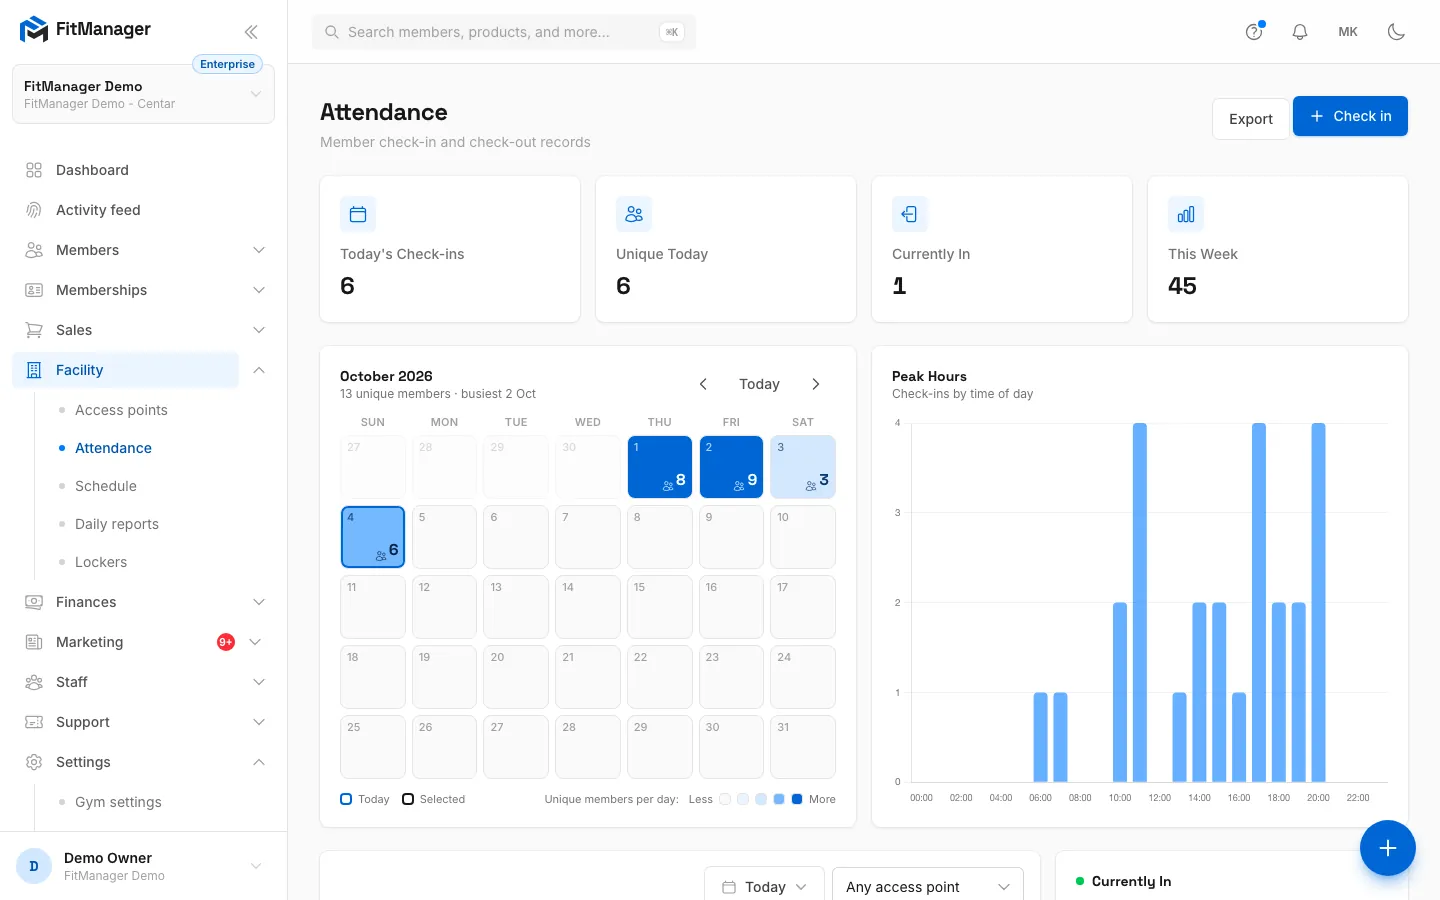Click the MK user avatar

tap(1348, 32)
